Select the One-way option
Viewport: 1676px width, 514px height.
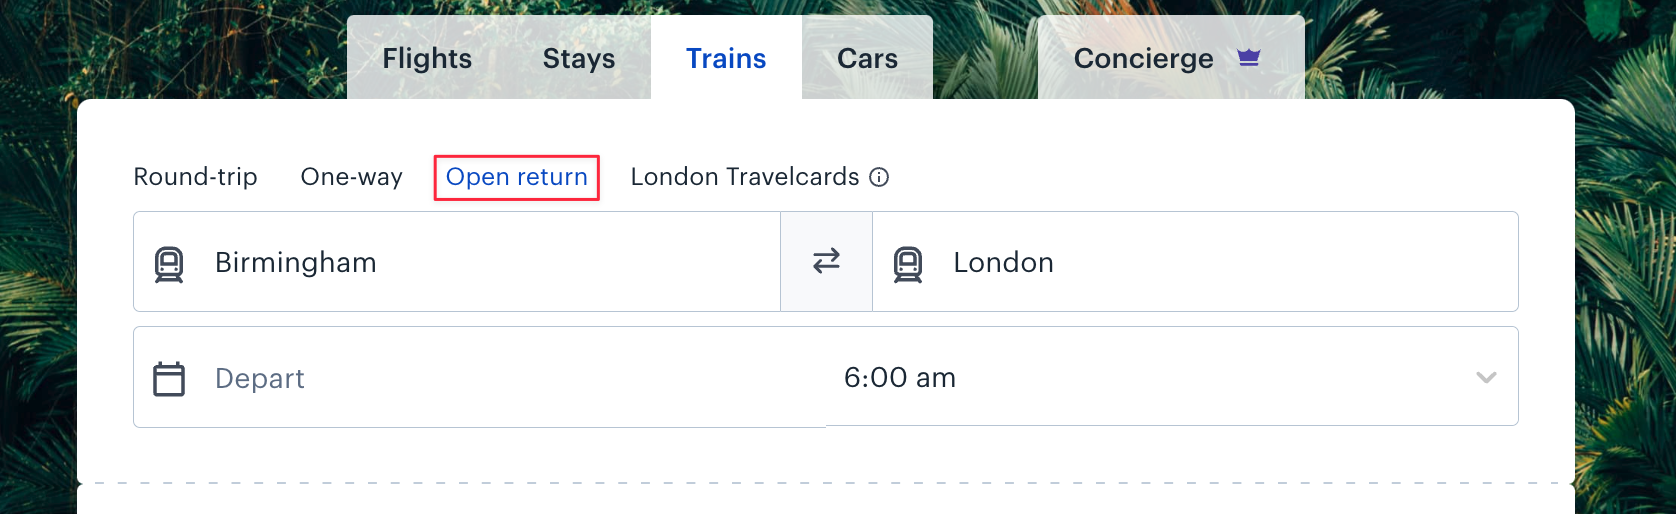pos(352,177)
